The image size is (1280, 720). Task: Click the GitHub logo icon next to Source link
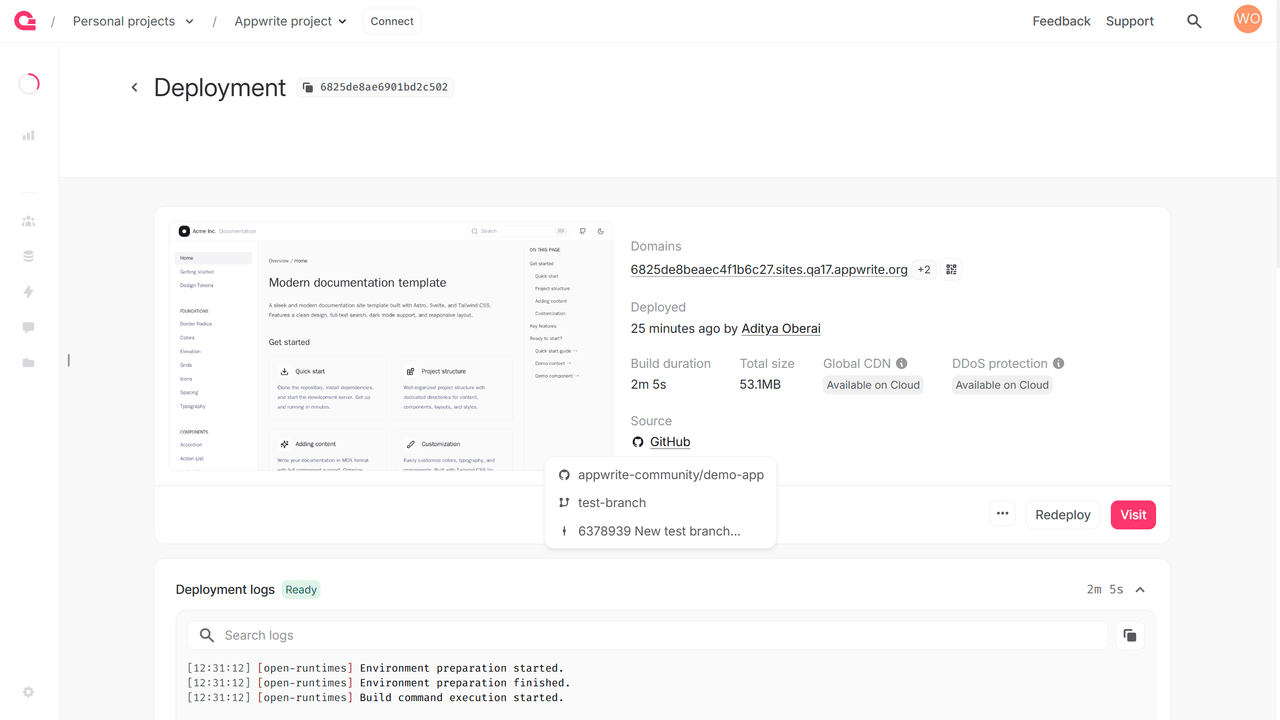coord(638,442)
